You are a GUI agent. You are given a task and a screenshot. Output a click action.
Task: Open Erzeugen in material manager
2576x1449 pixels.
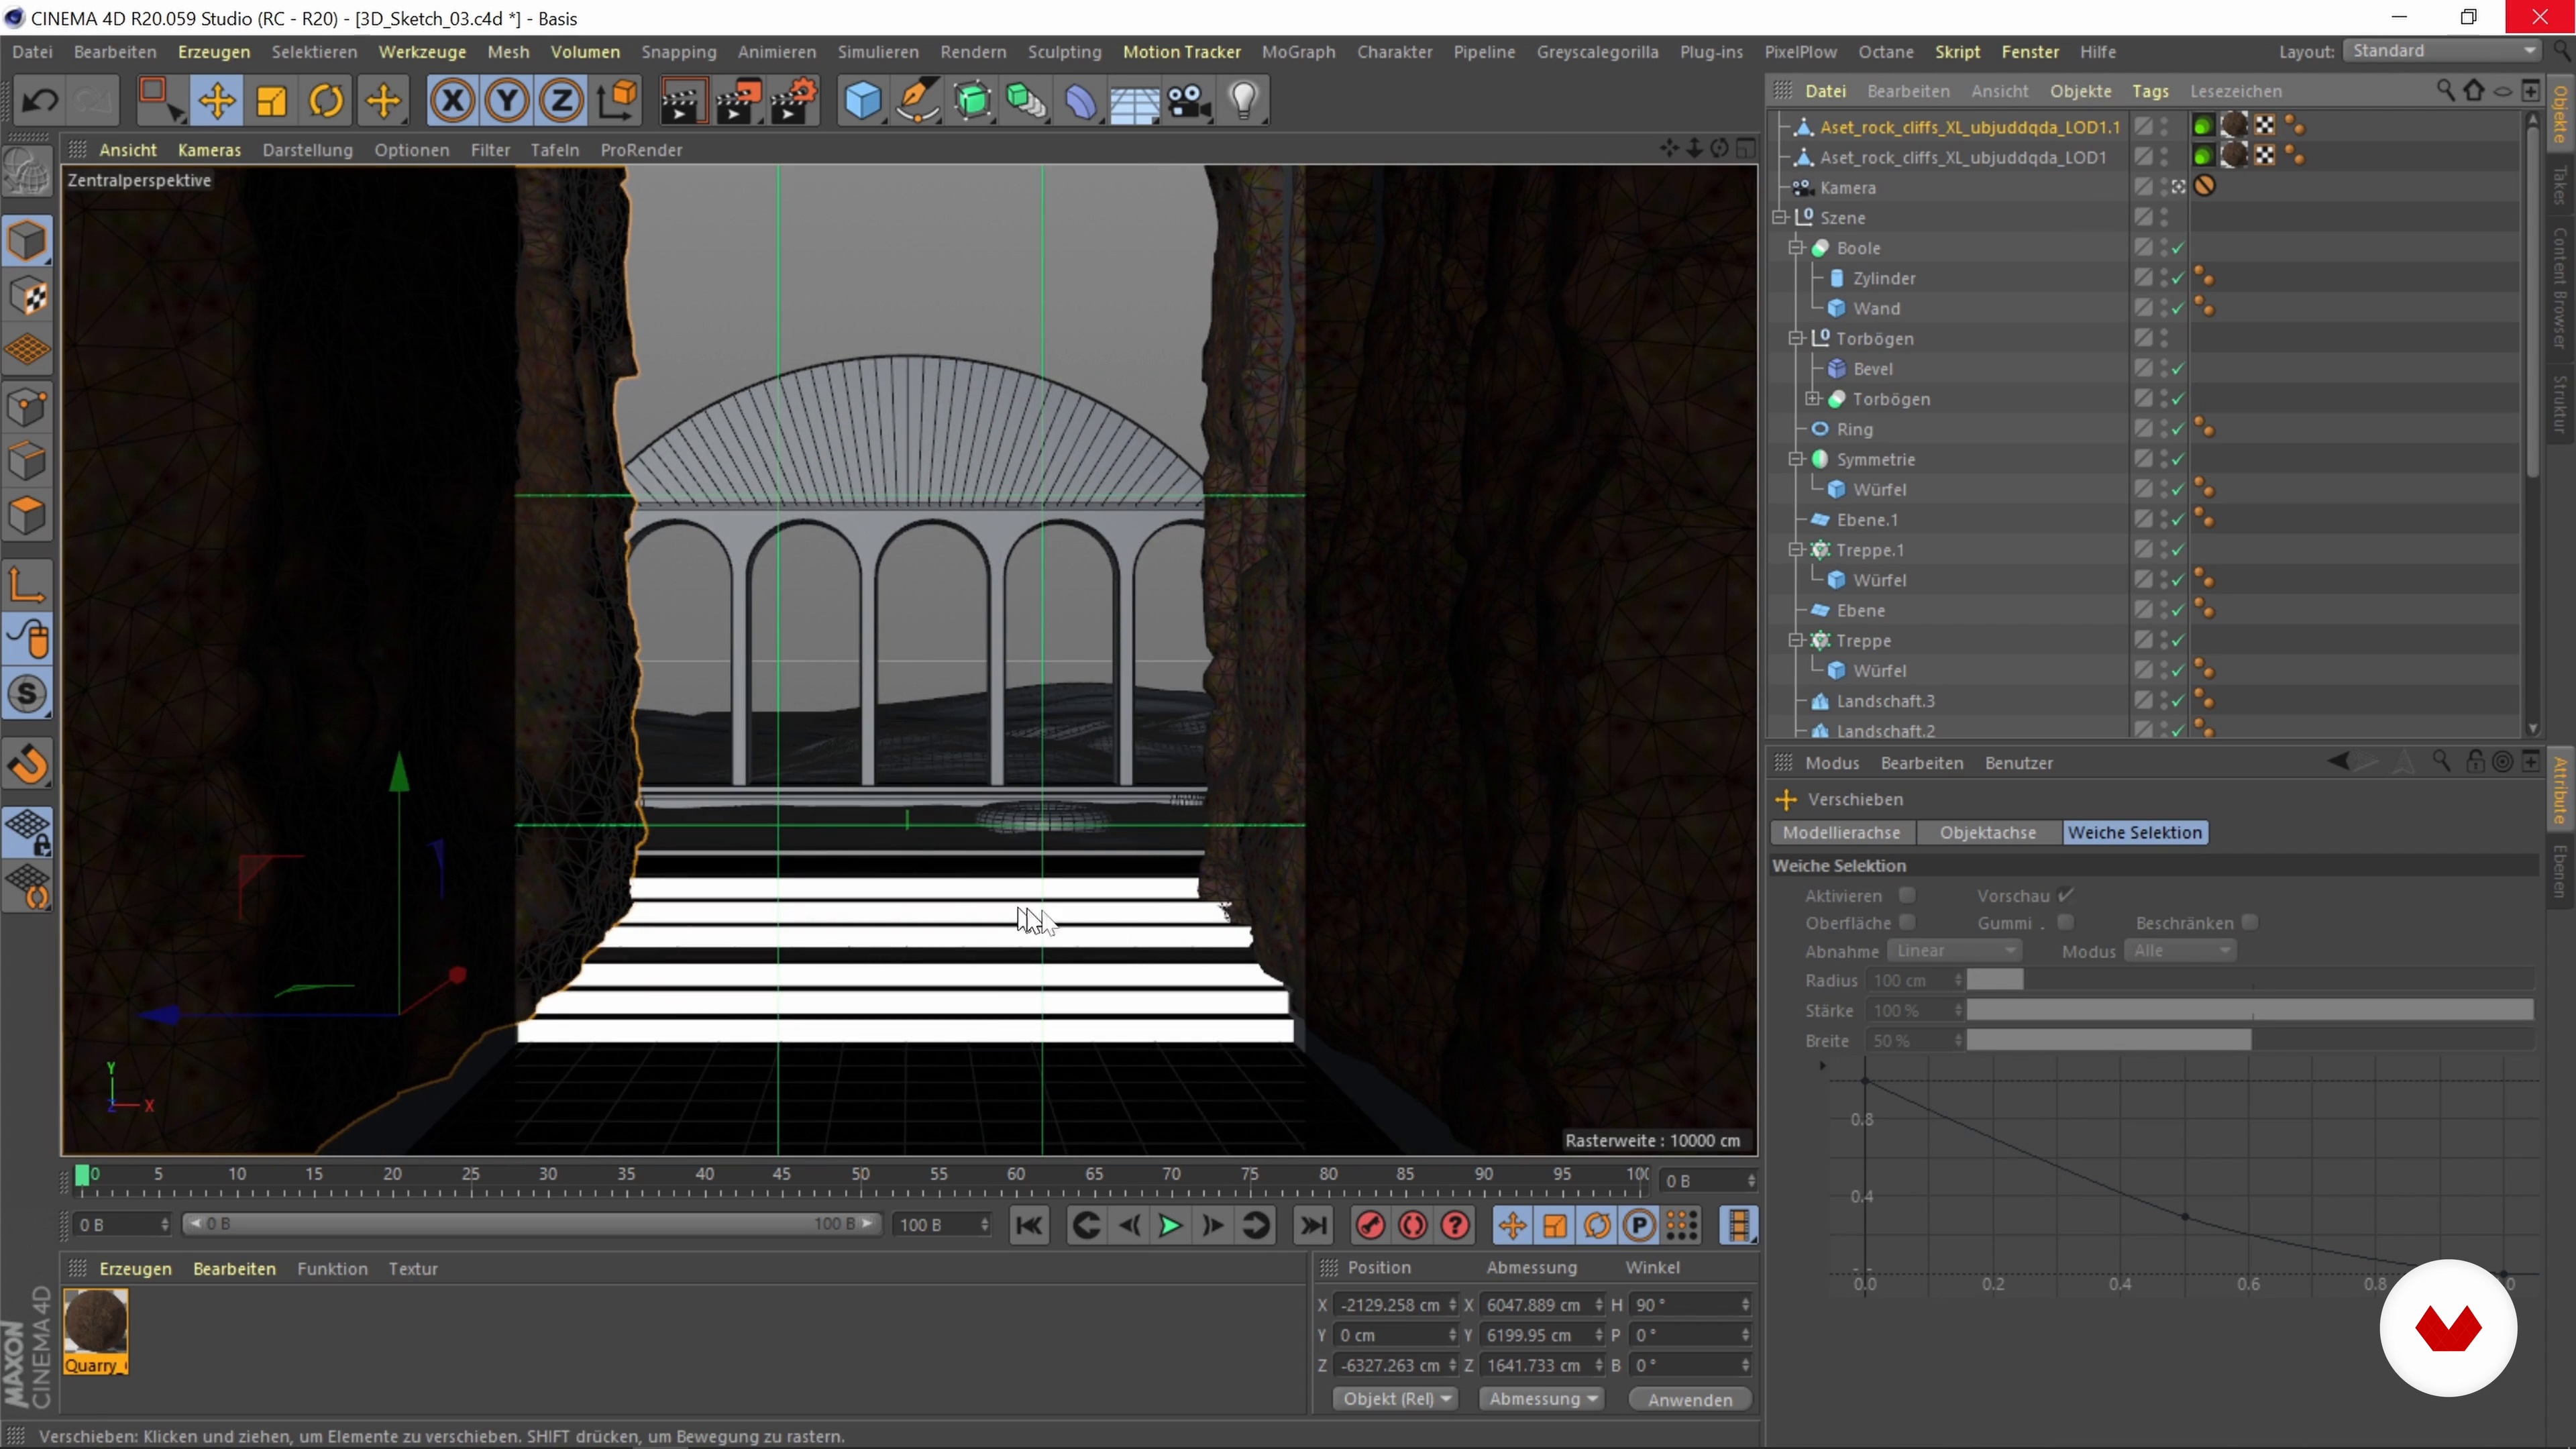(135, 1268)
